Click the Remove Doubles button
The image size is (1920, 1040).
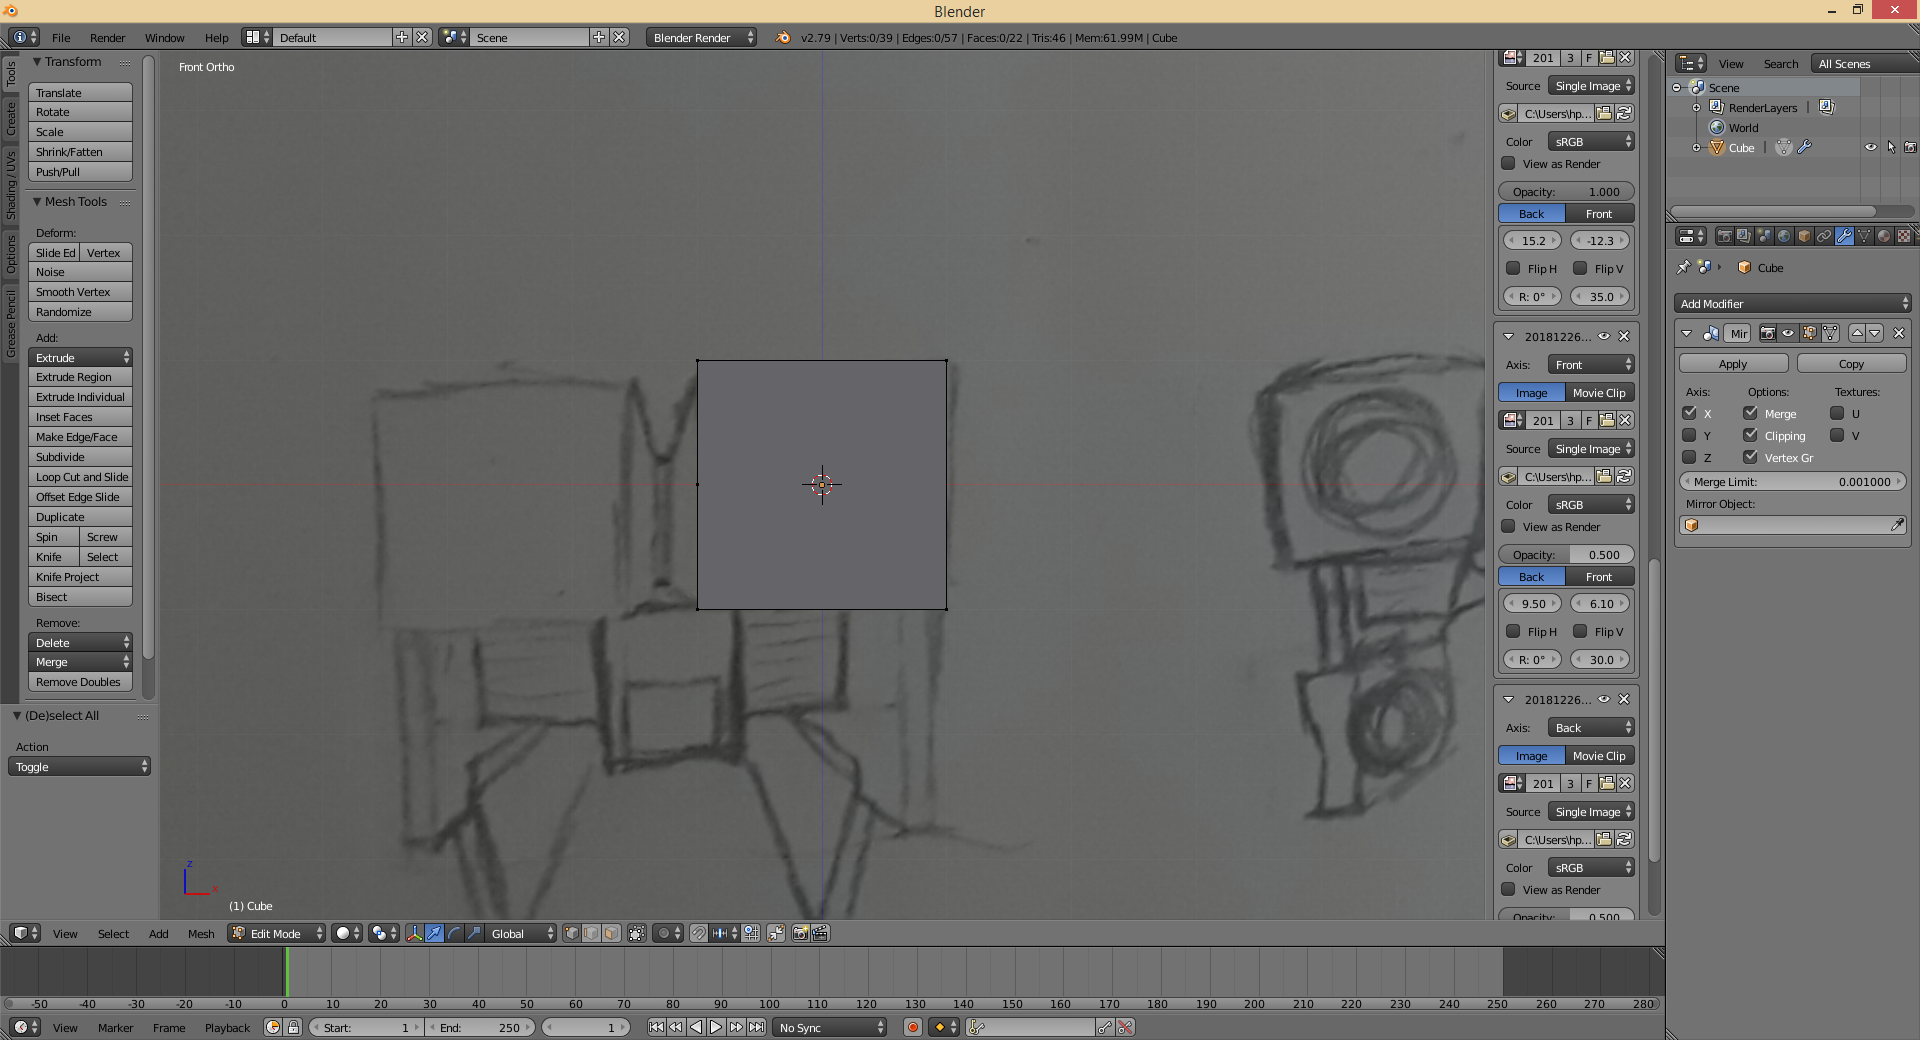80,682
